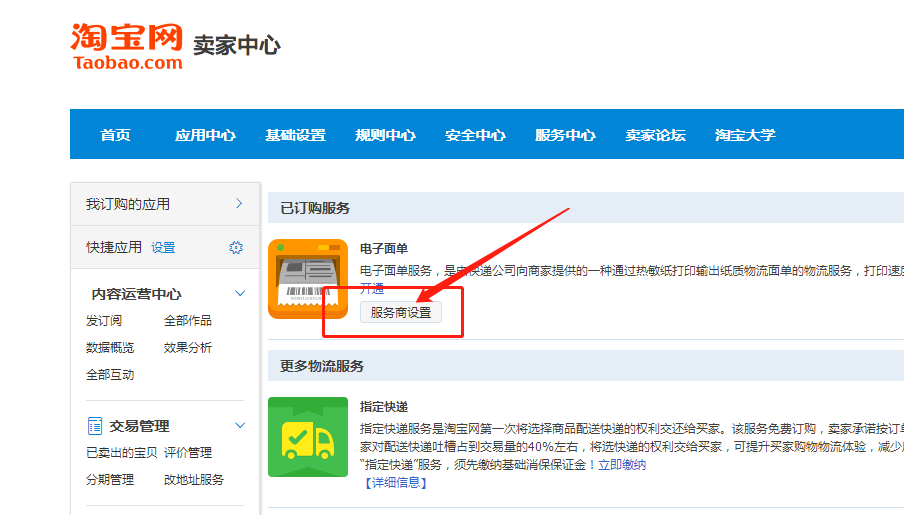Open the 【详细信息】 link

pyautogui.click(x=396, y=483)
